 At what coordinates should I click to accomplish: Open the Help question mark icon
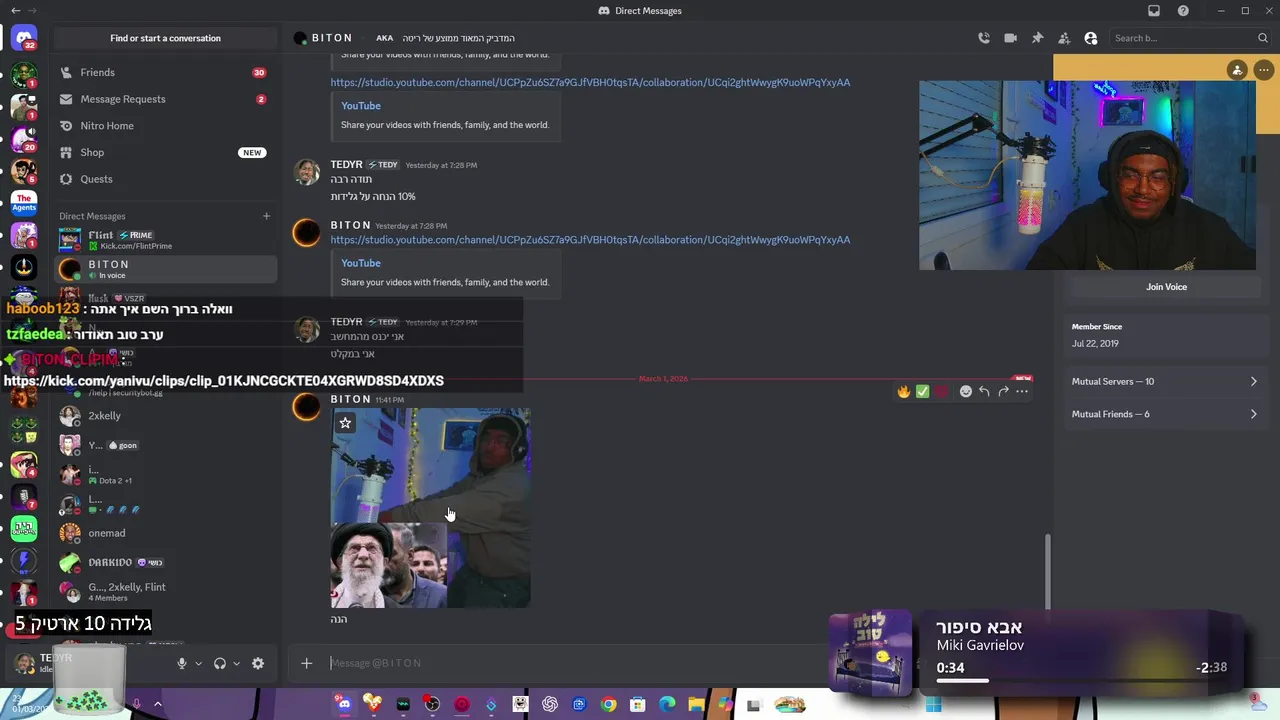[x=1184, y=11]
